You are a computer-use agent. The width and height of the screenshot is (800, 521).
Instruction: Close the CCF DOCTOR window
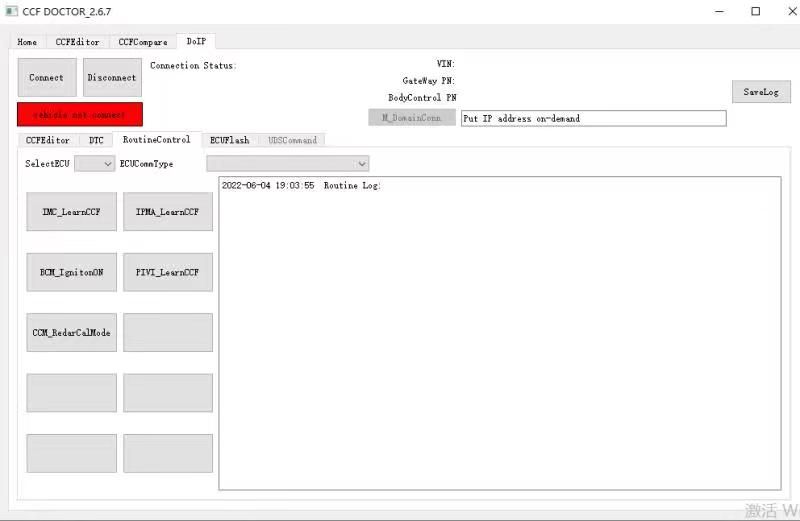point(792,11)
